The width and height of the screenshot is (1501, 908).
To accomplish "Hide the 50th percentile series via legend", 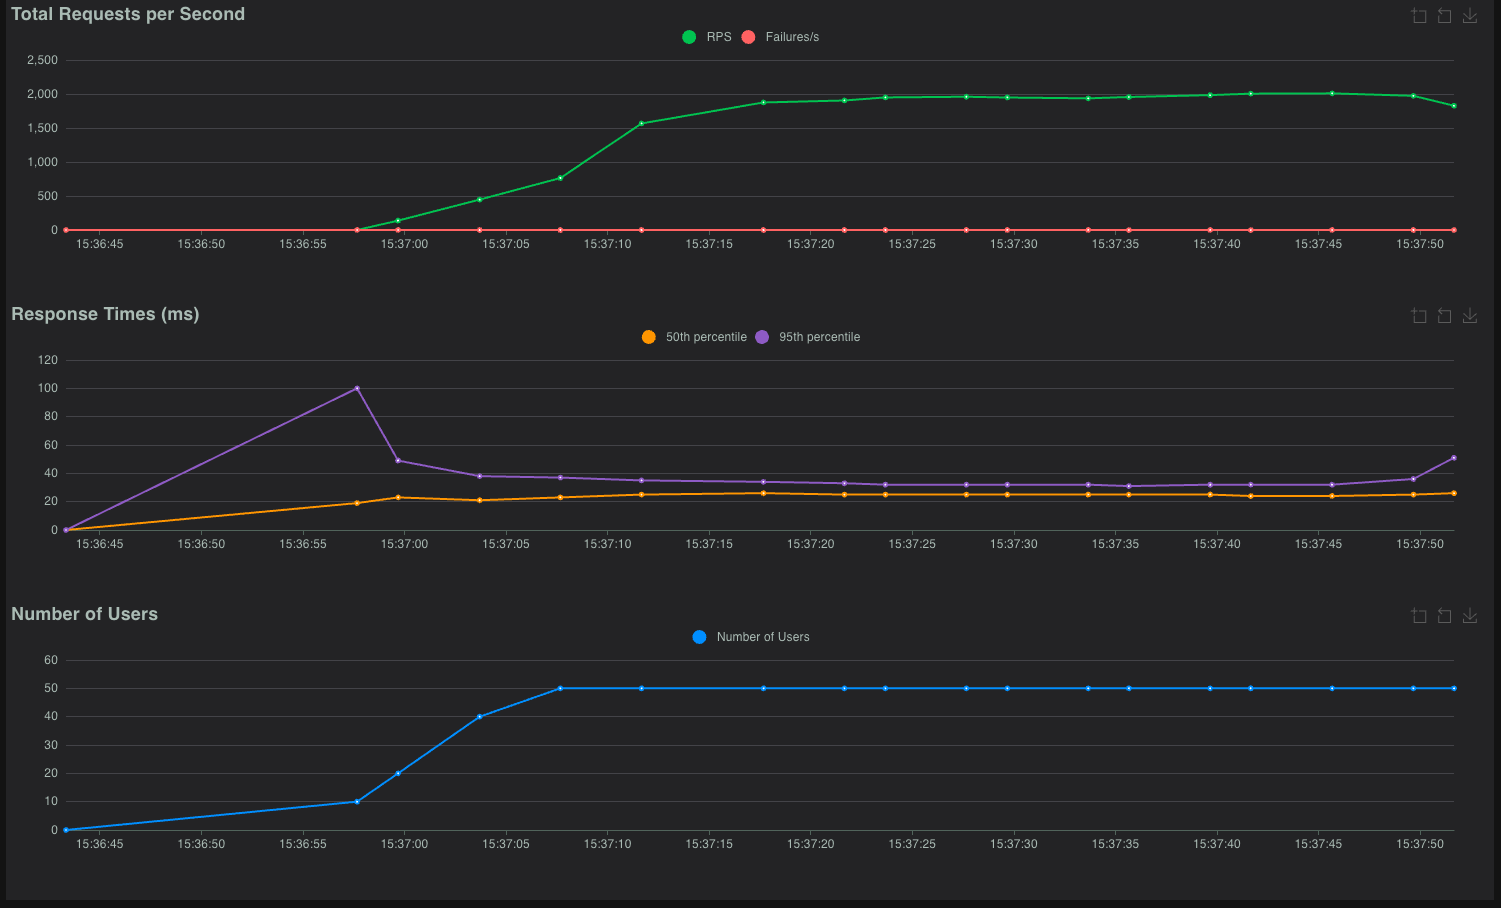I will click(x=705, y=337).
